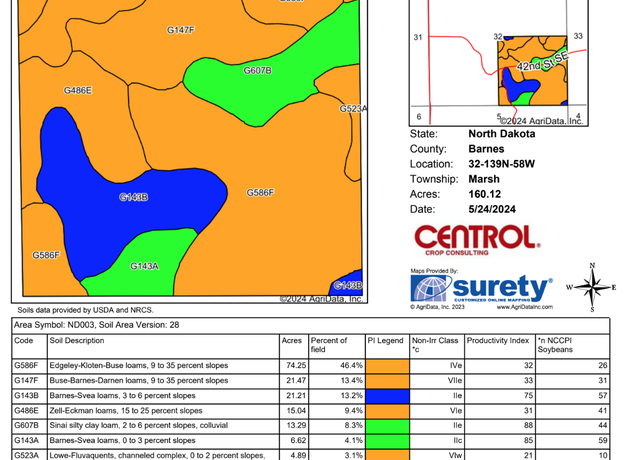Click 'Area Symbol: ND003, Soil Area Version: 28'

[x=96, y=325]
